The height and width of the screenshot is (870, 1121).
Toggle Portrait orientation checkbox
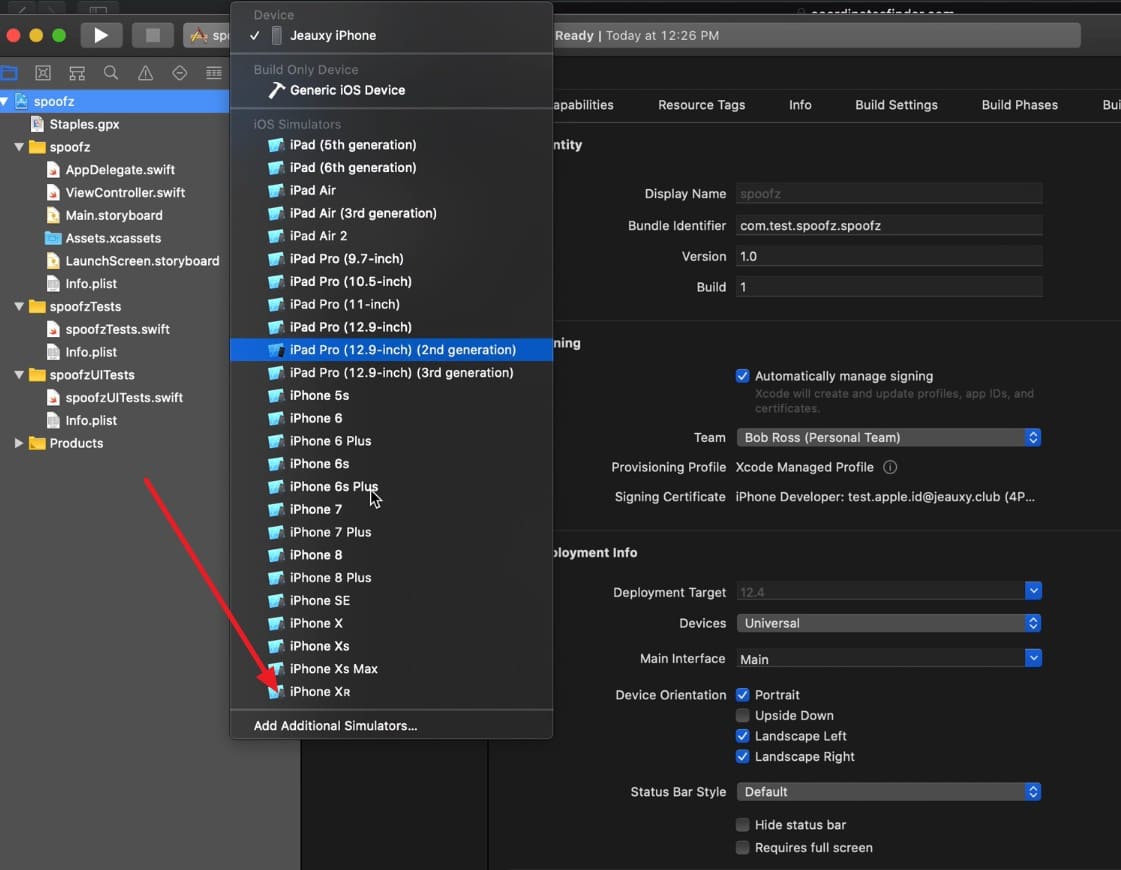pos(742,695)
